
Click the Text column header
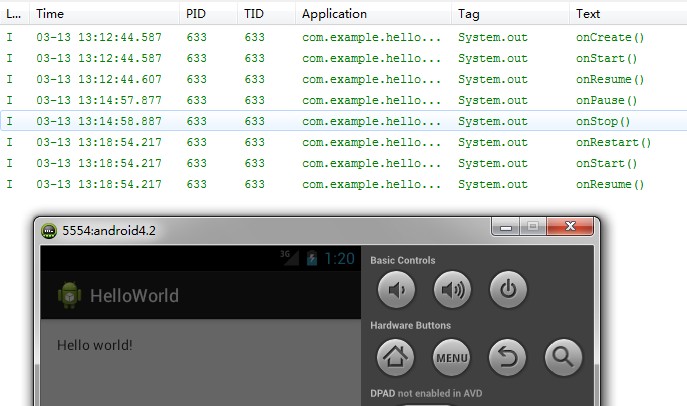point(628,14)
